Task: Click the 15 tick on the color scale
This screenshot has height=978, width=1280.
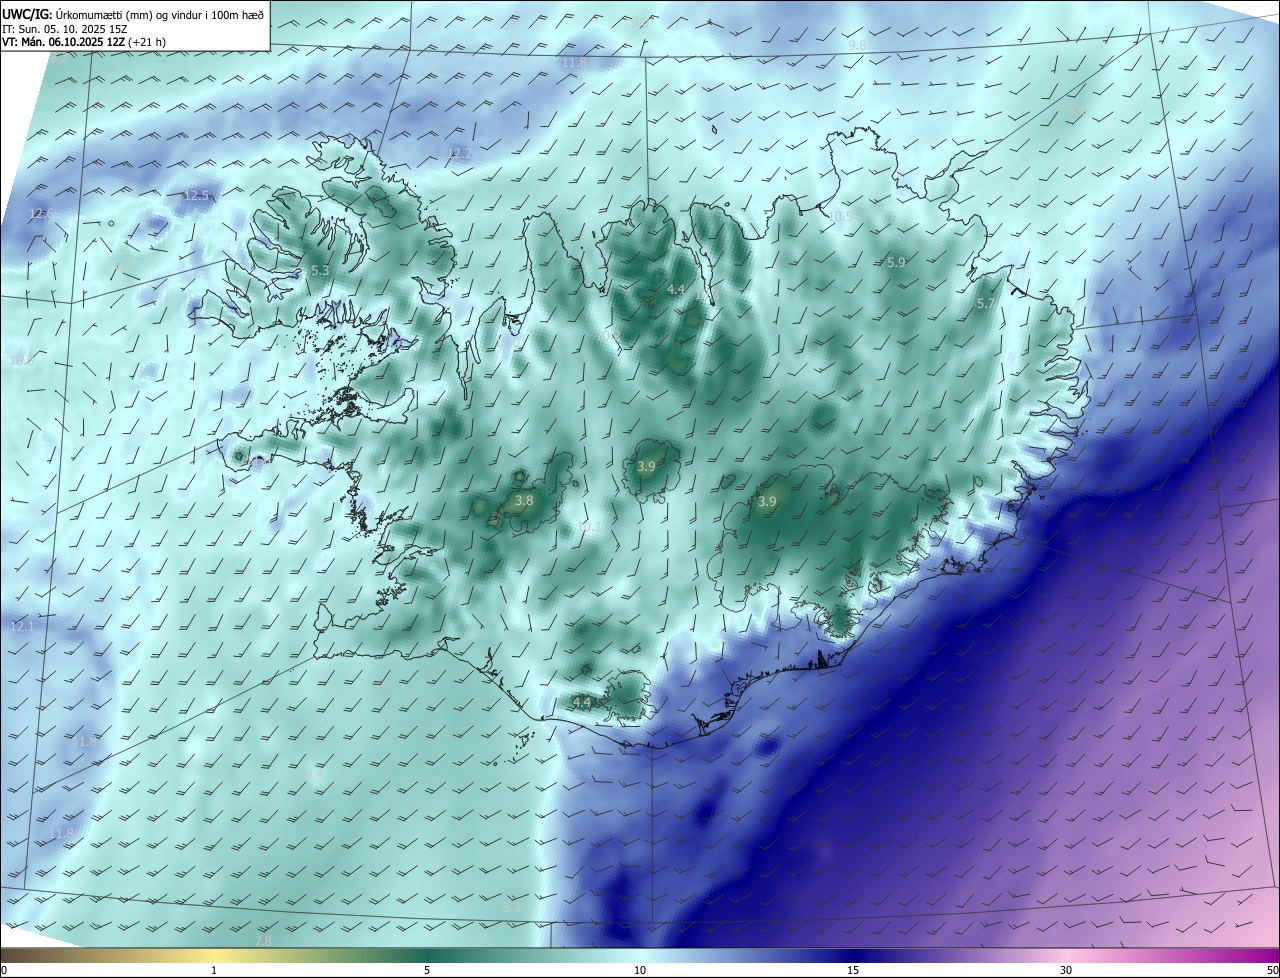Action: pos(853,970)
